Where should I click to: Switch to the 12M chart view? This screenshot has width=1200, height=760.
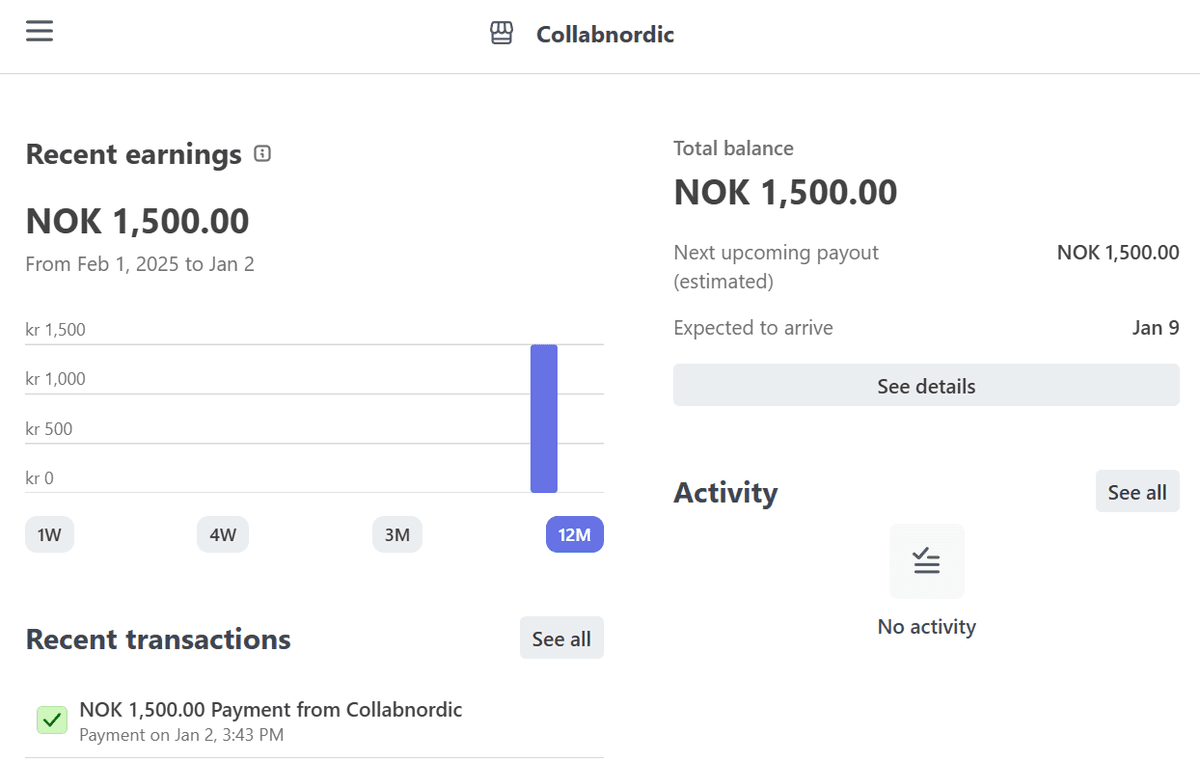click(x=574, y=534)
